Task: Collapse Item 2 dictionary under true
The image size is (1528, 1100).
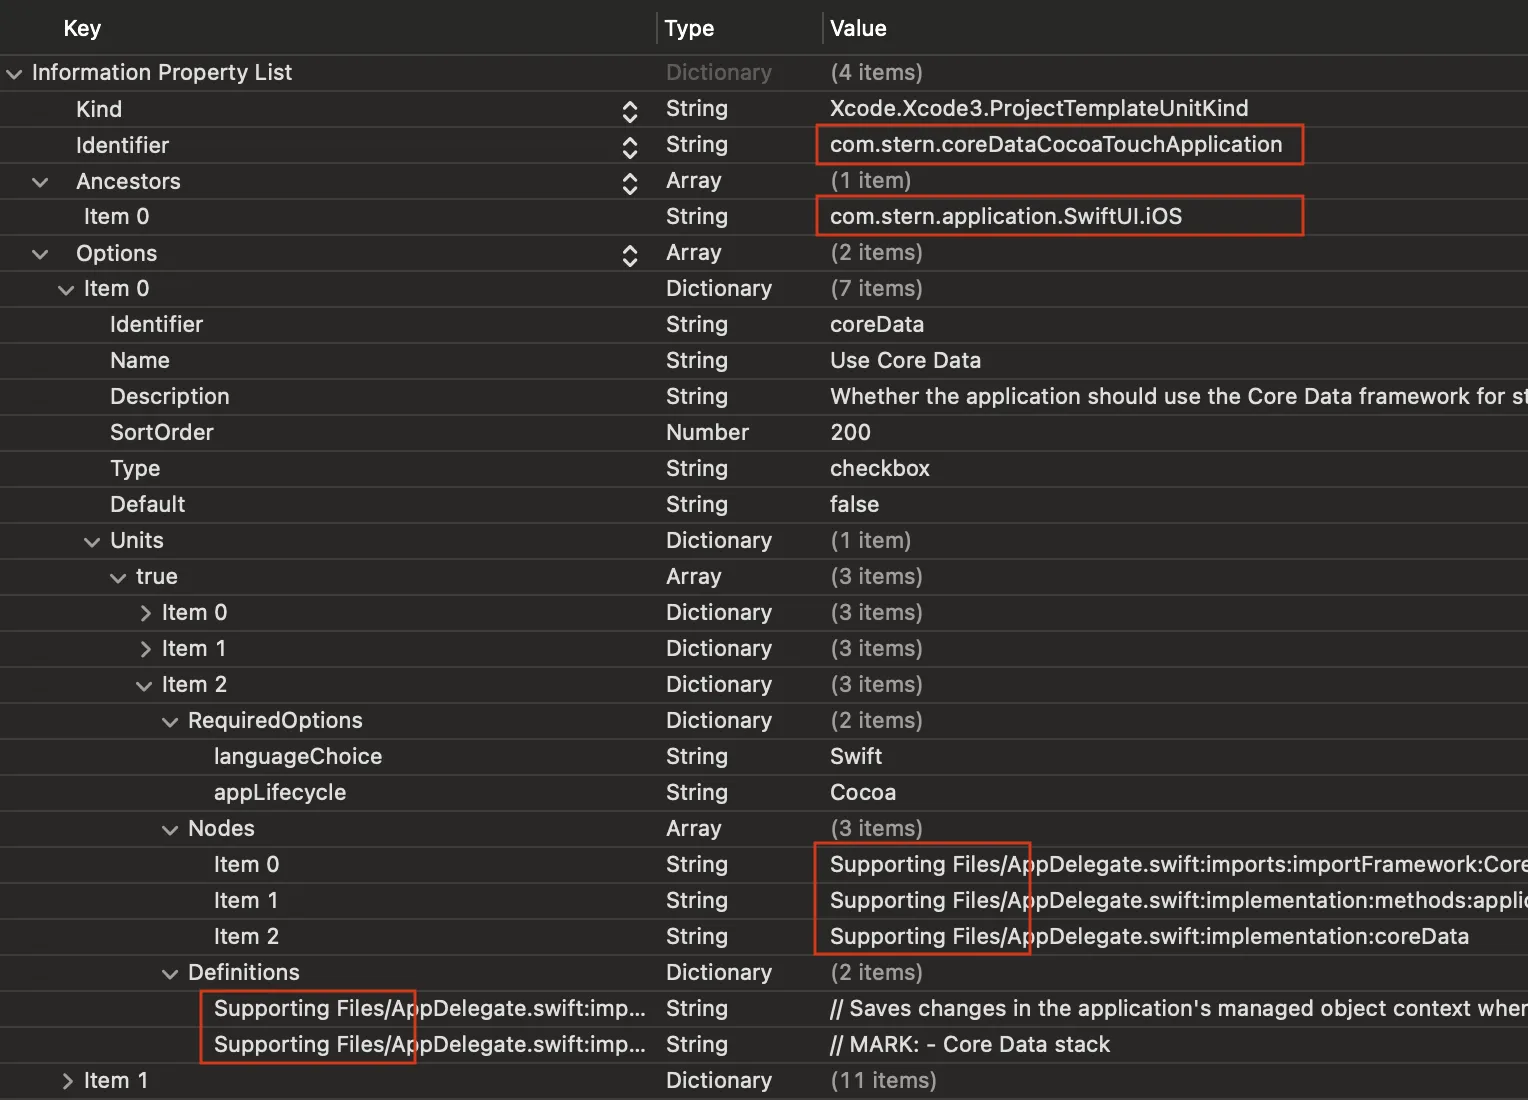Action: (144, 686)
